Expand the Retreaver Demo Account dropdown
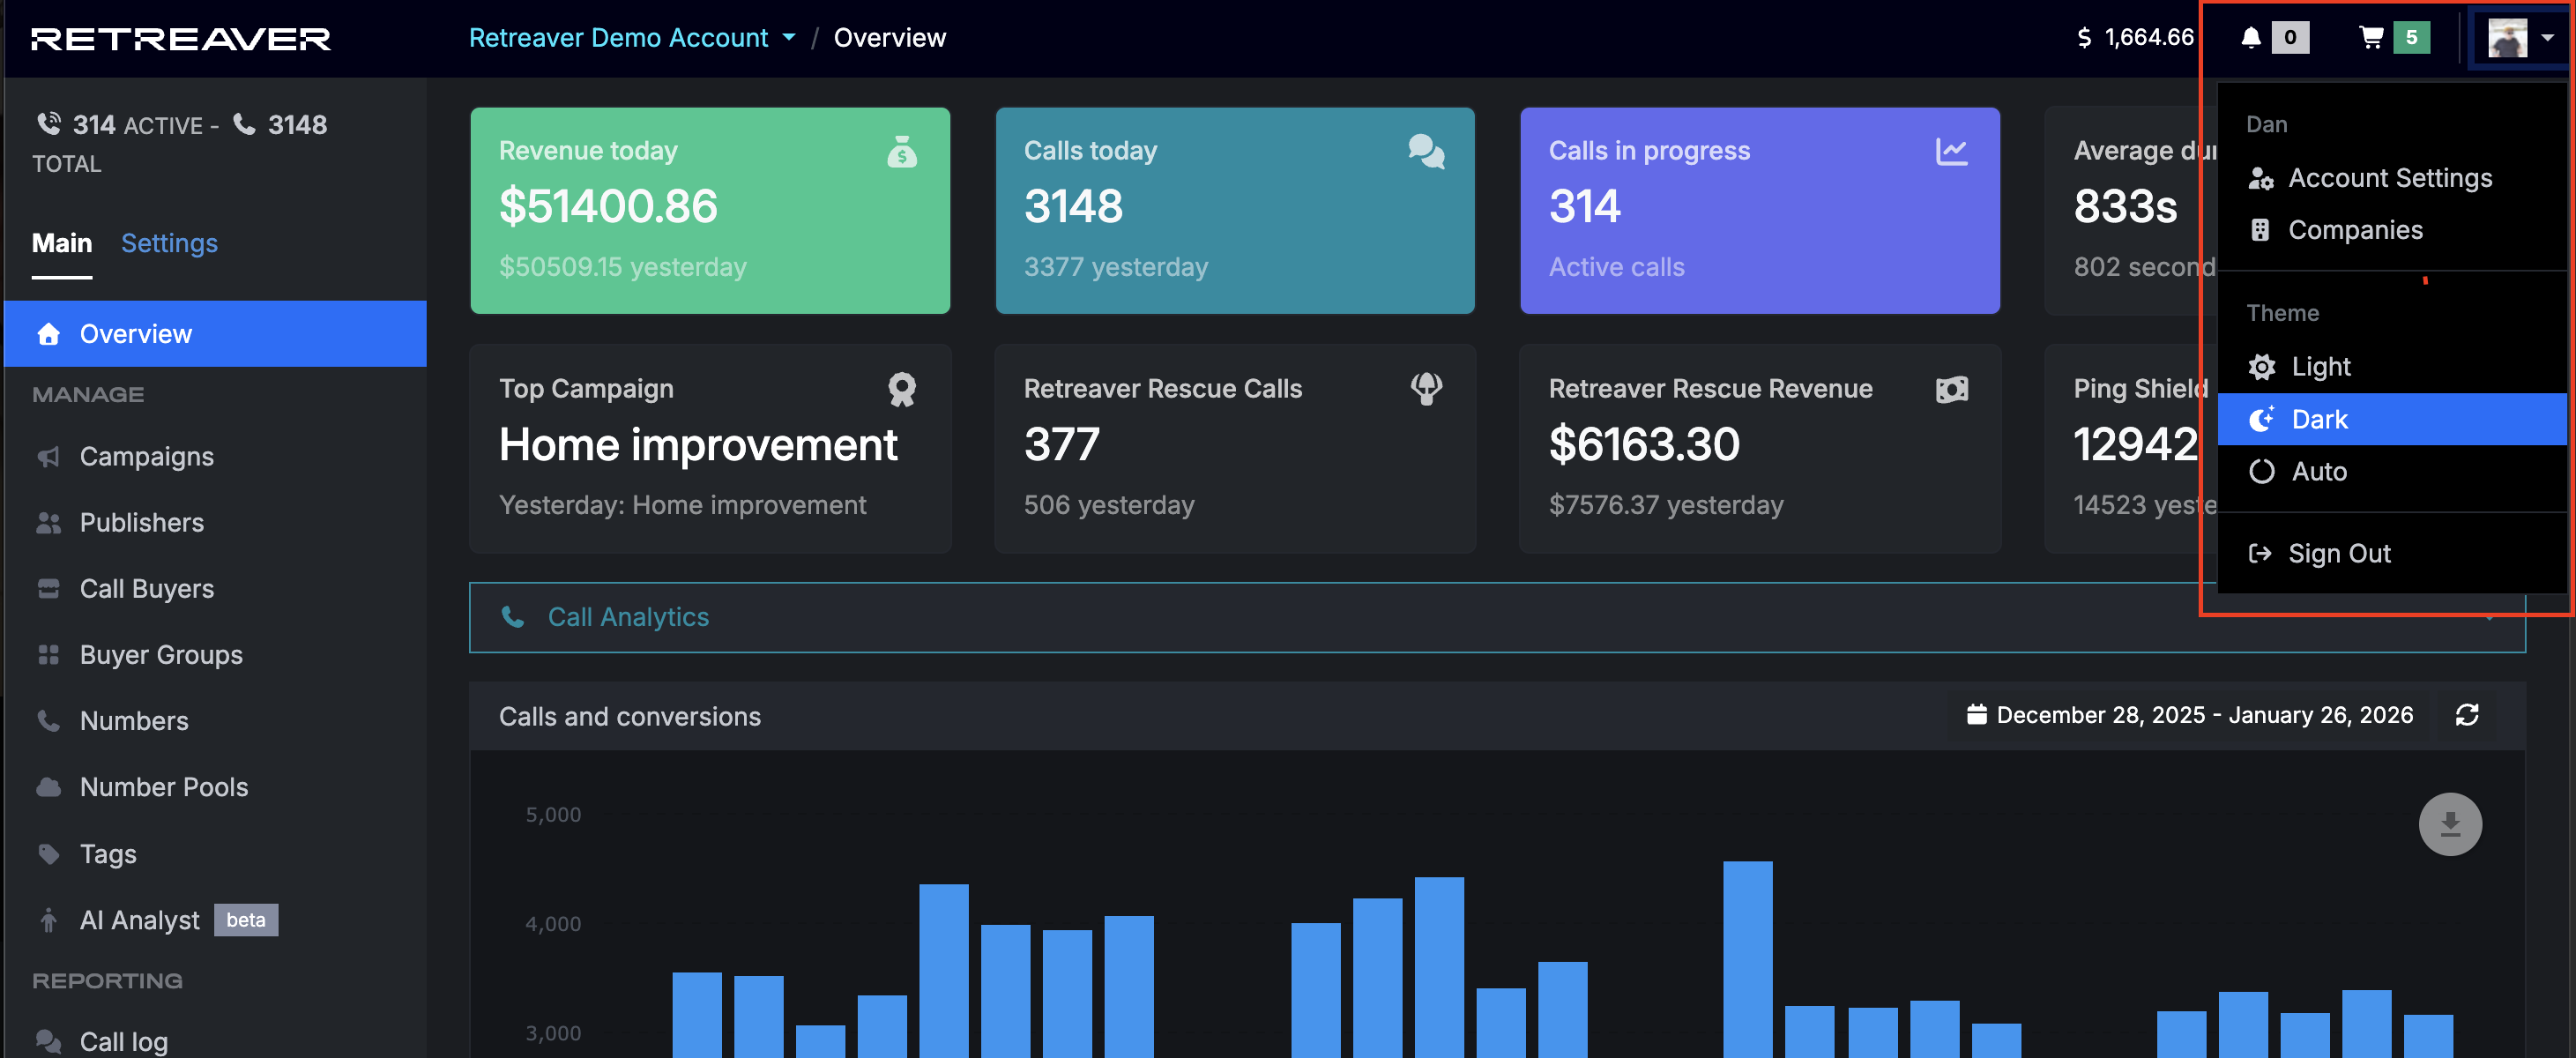The image size is (2576, 1058). point(633,38)
